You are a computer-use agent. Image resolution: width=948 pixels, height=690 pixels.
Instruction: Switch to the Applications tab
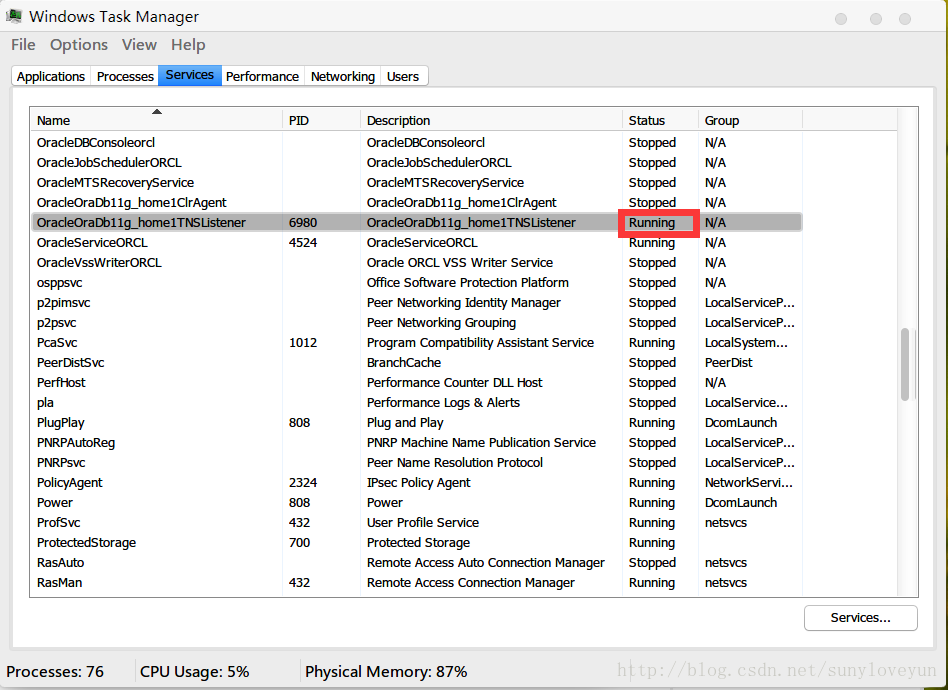click(51, 76)
